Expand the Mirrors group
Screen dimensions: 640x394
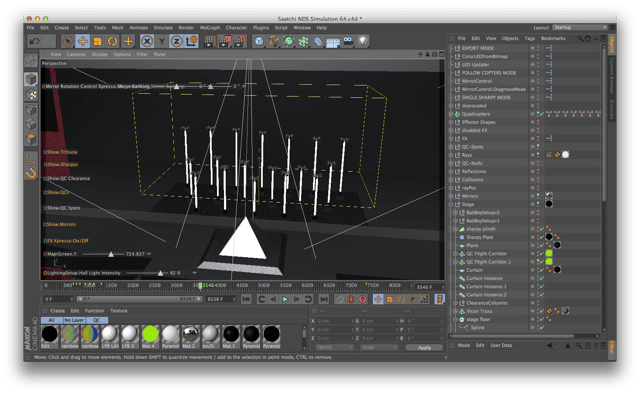pos(451,196)
